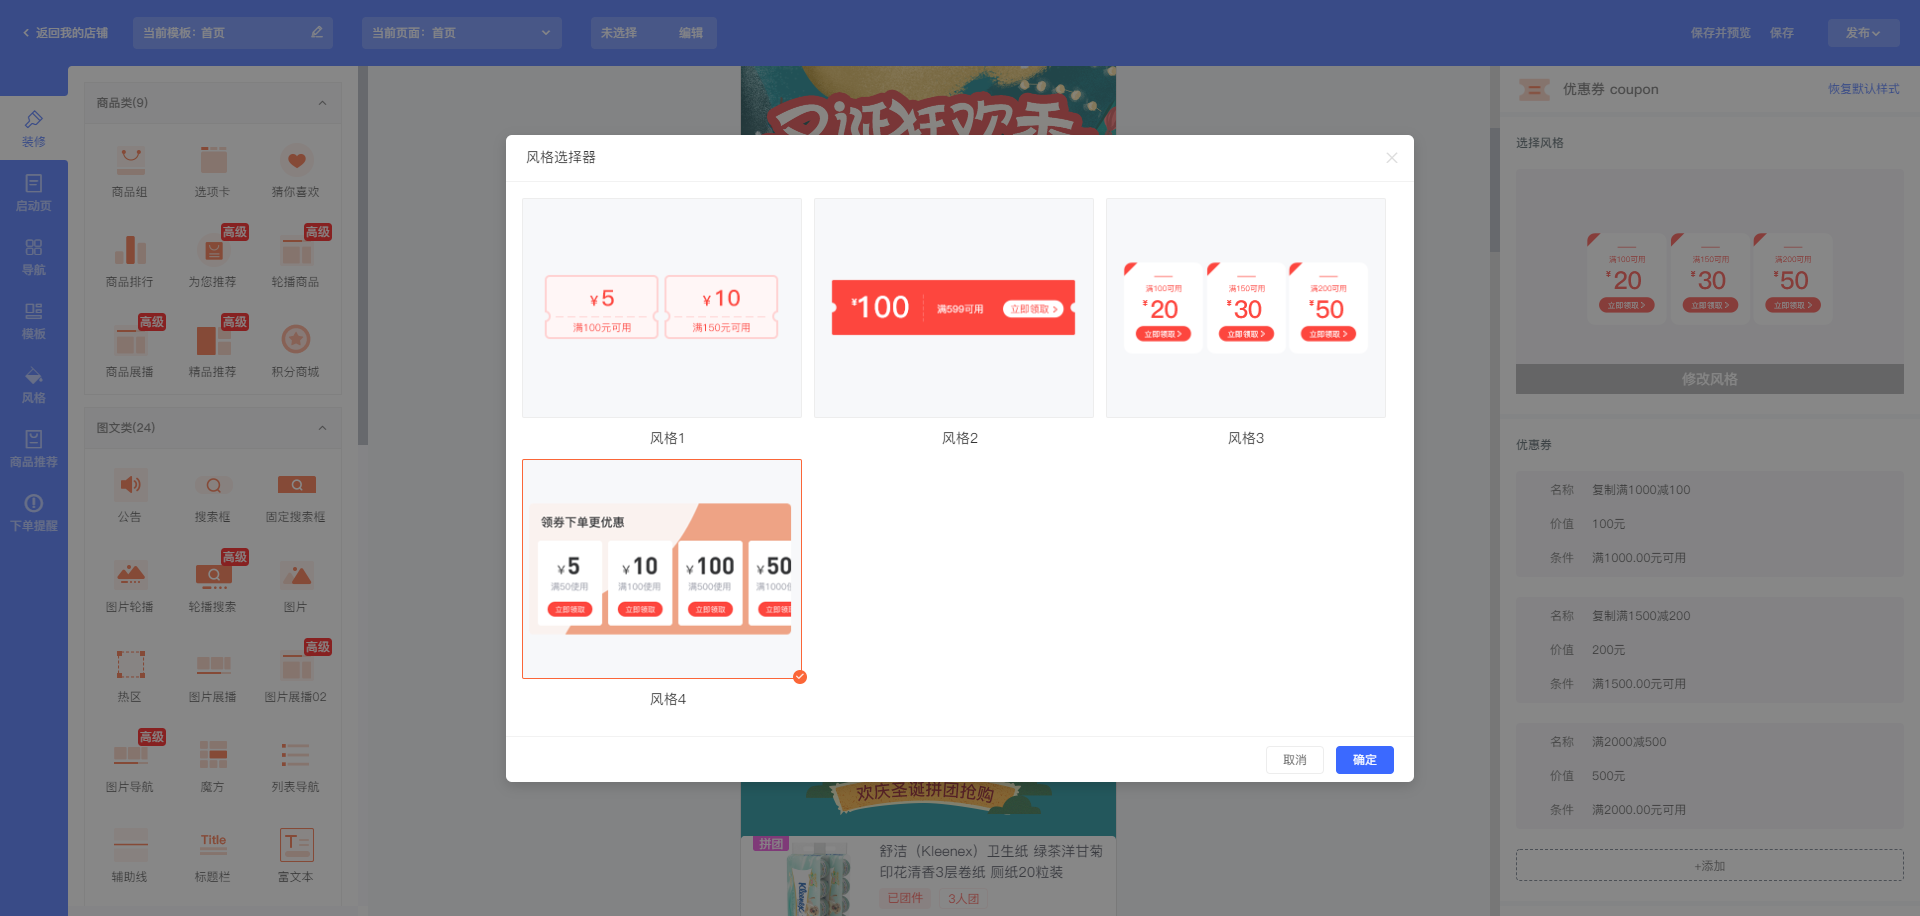Image resolution: width=1920 pixels, height=916 pixels.
Task: Pick the 风格3 coupon style preview
Action: coord(1245,308)
